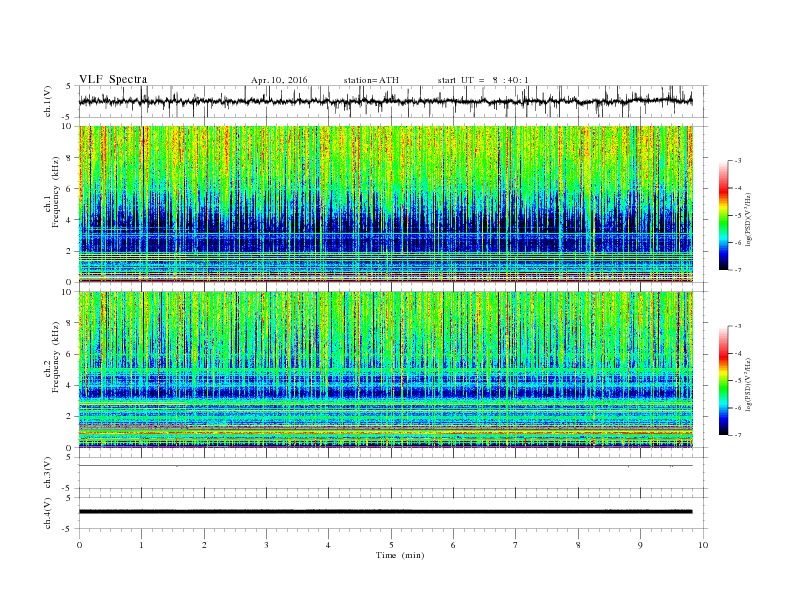Click the ch.2 "Frequency (kHz)" axis label

tap(55, 356)
